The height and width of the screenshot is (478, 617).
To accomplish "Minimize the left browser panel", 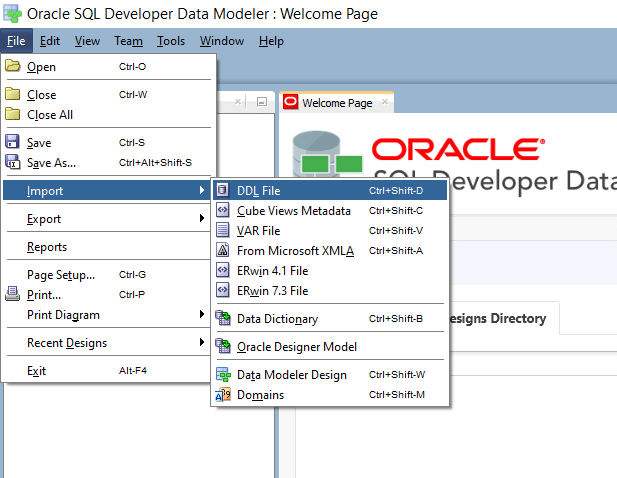I will click(262, 102).
